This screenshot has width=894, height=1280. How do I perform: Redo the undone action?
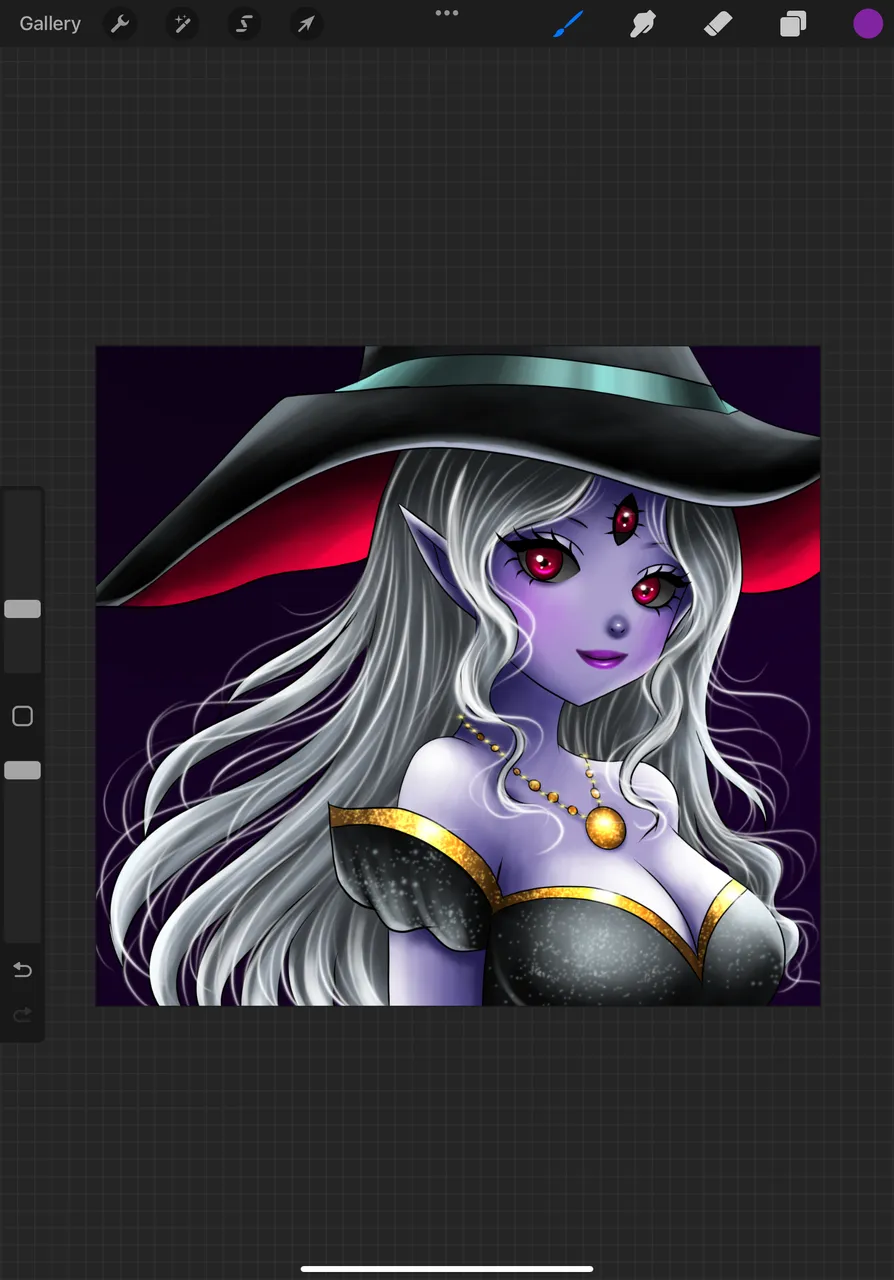click(22, 1015)
